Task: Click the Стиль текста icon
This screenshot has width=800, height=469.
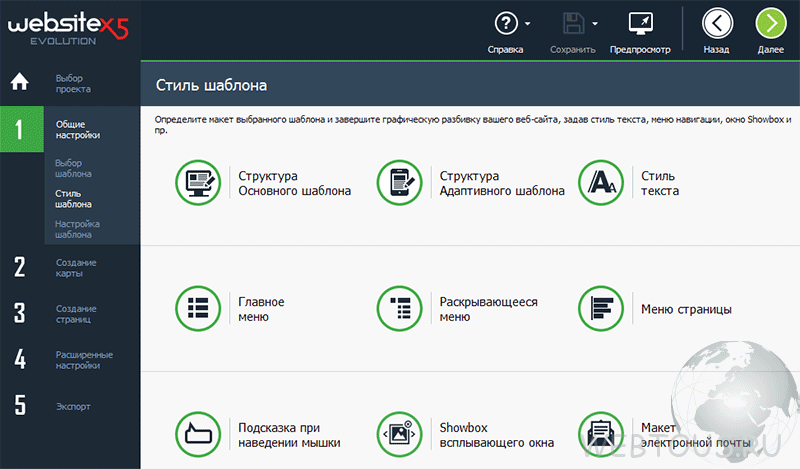Action: pos(601,183)
